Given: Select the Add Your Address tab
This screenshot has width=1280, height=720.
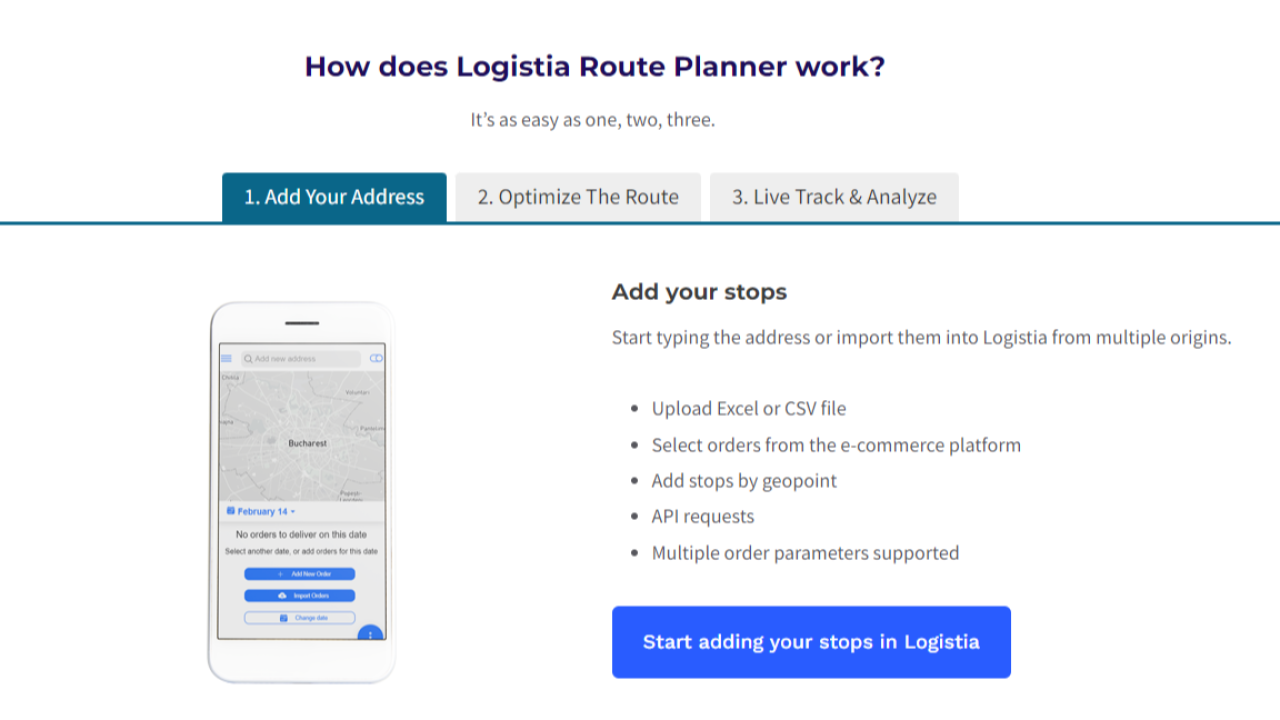Looking at the screenshot, I should (x=334, y=197).
